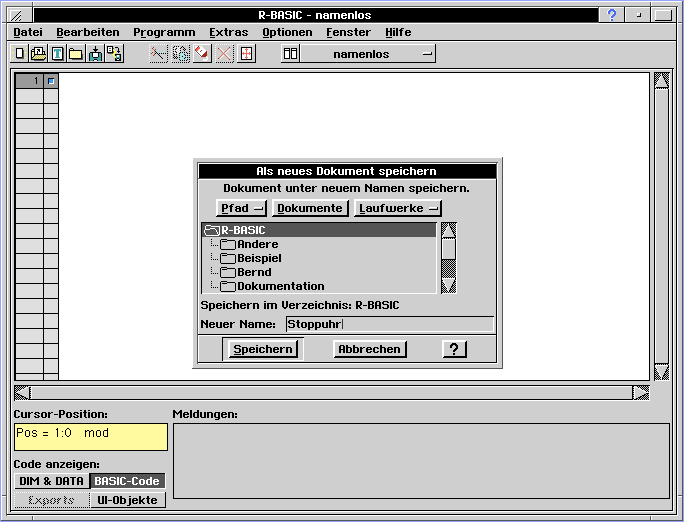Click the red crosshair arrows icon
This screenshot has height=522, width=684.
[x=246, y=54]
